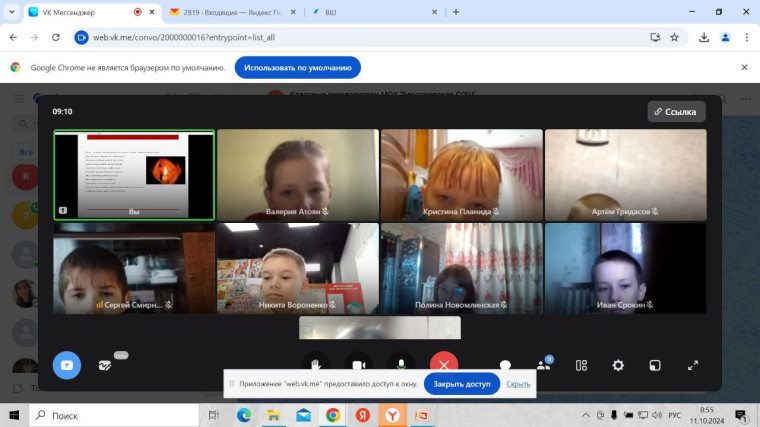This screenshot has height=427, width=760.
Task: Go forward in browser history
Action: point(34,37)
